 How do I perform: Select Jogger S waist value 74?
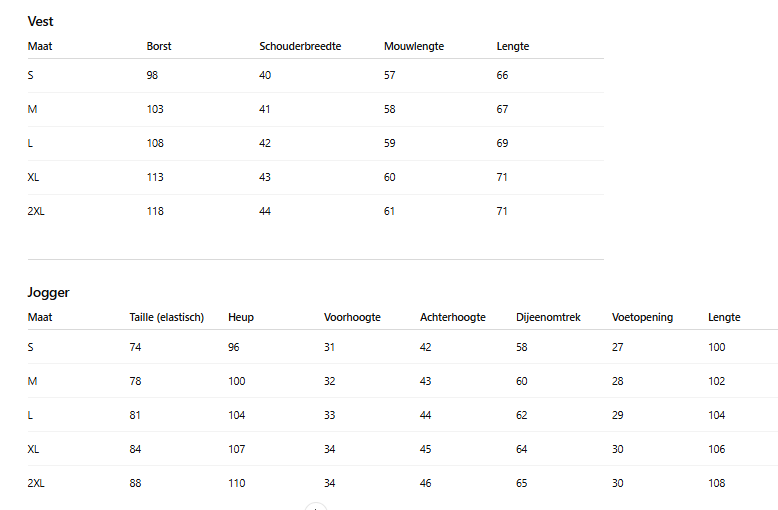pyautogui.click(x=135, y=347)
